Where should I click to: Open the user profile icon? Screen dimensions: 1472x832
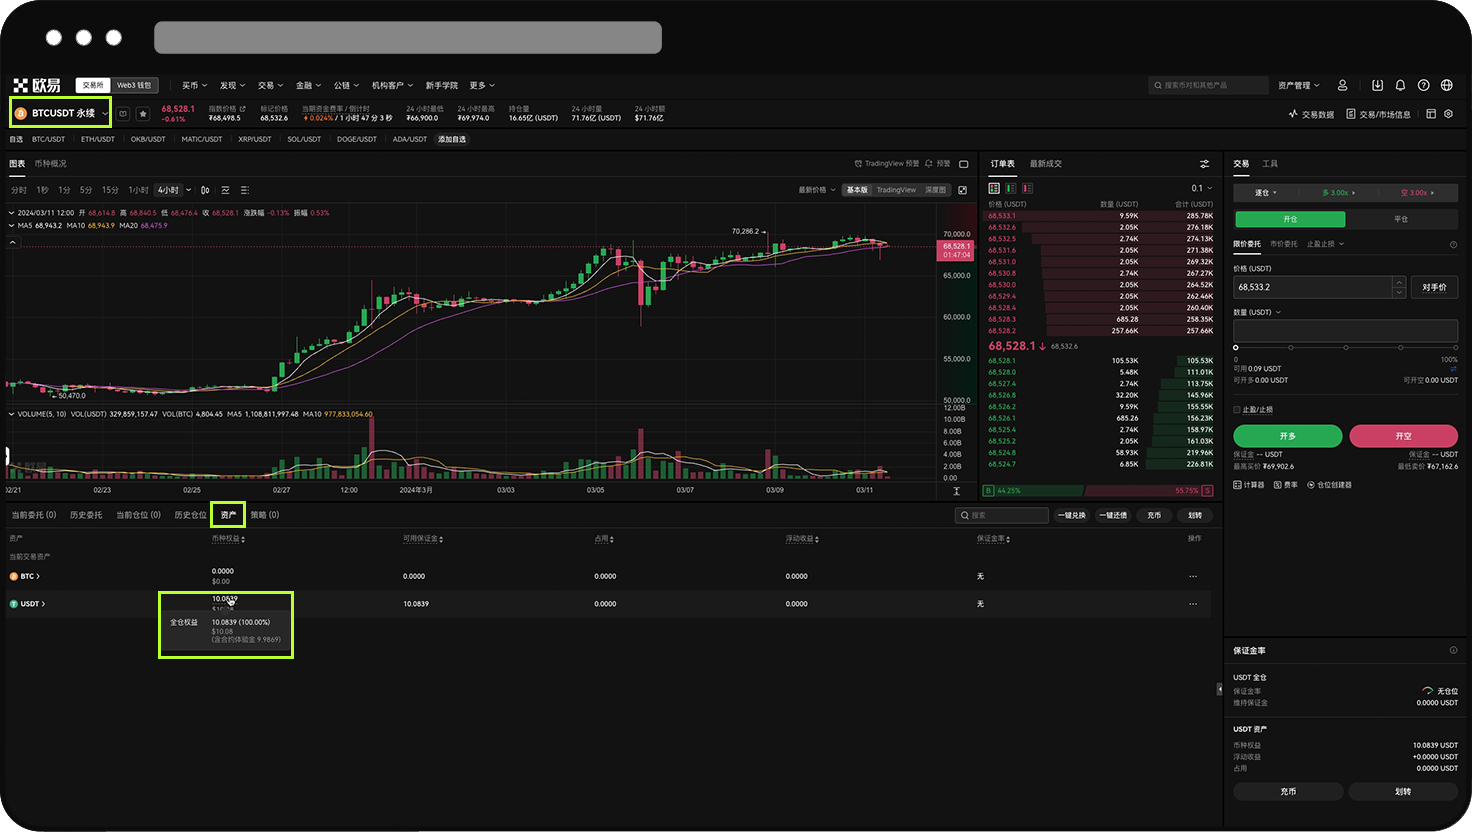(1343, 86)
